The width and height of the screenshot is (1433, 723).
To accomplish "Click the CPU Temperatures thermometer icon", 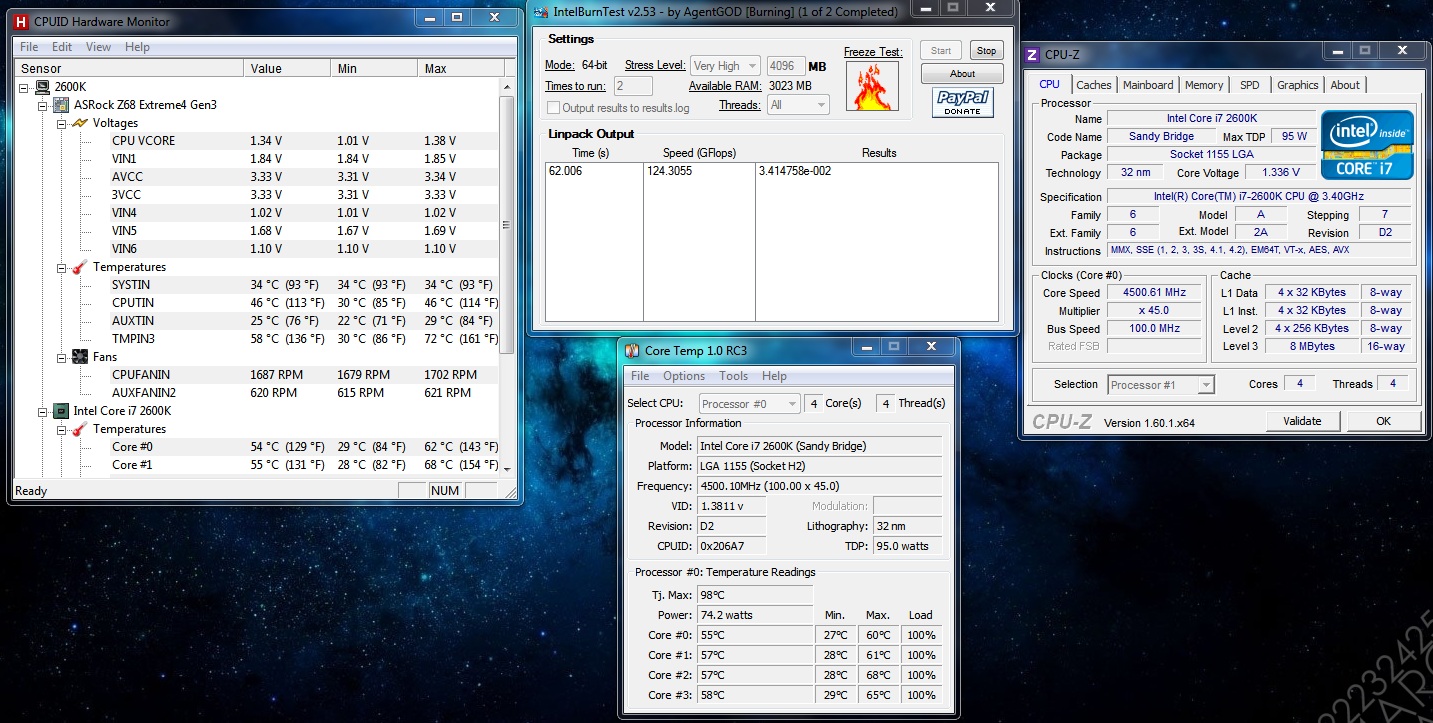I will [x=80, y=429].
